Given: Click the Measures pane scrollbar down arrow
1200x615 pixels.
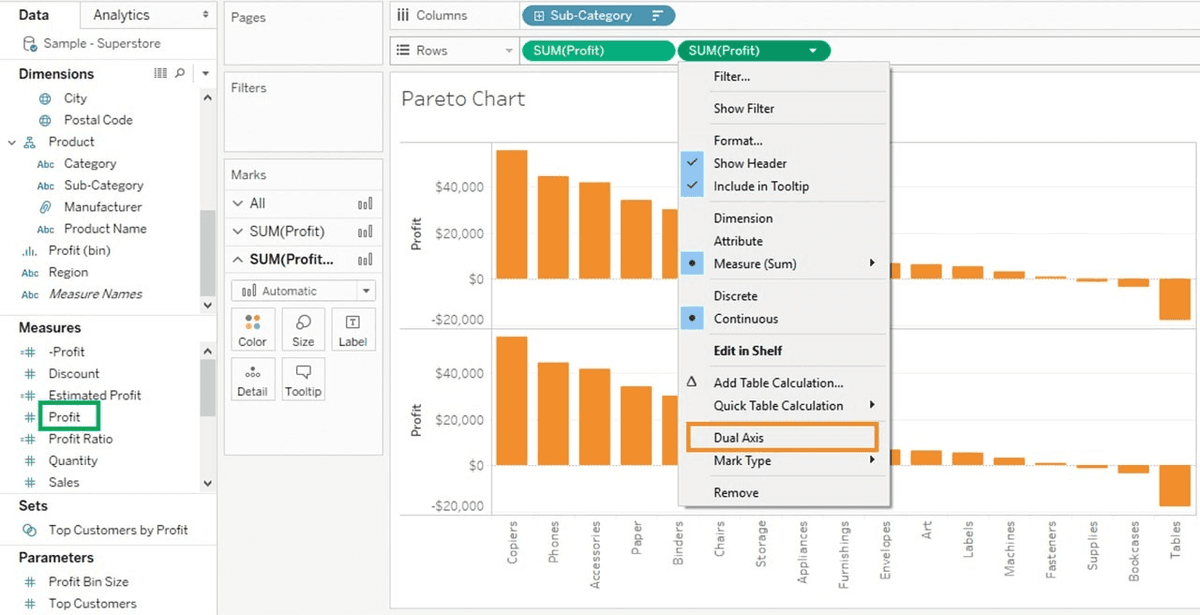Looking at the screenshot, I should coord(207,483).
